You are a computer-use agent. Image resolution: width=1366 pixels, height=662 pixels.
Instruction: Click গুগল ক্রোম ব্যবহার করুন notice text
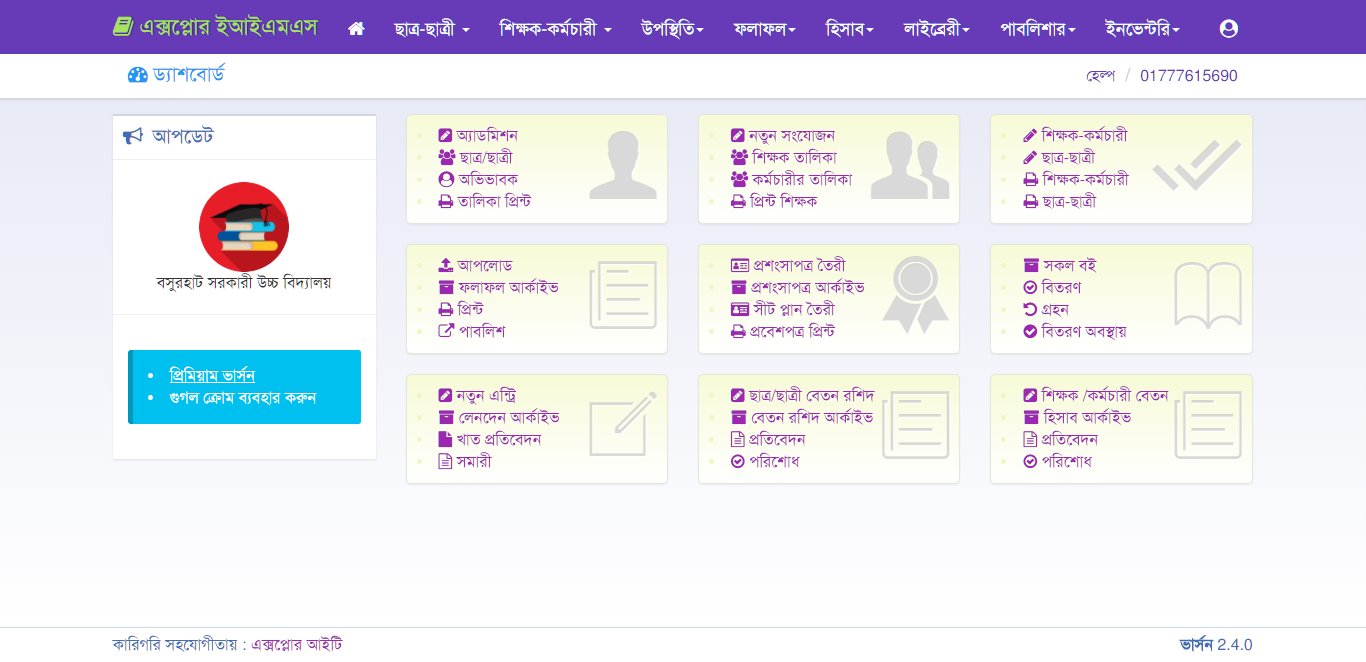point(243,398)
